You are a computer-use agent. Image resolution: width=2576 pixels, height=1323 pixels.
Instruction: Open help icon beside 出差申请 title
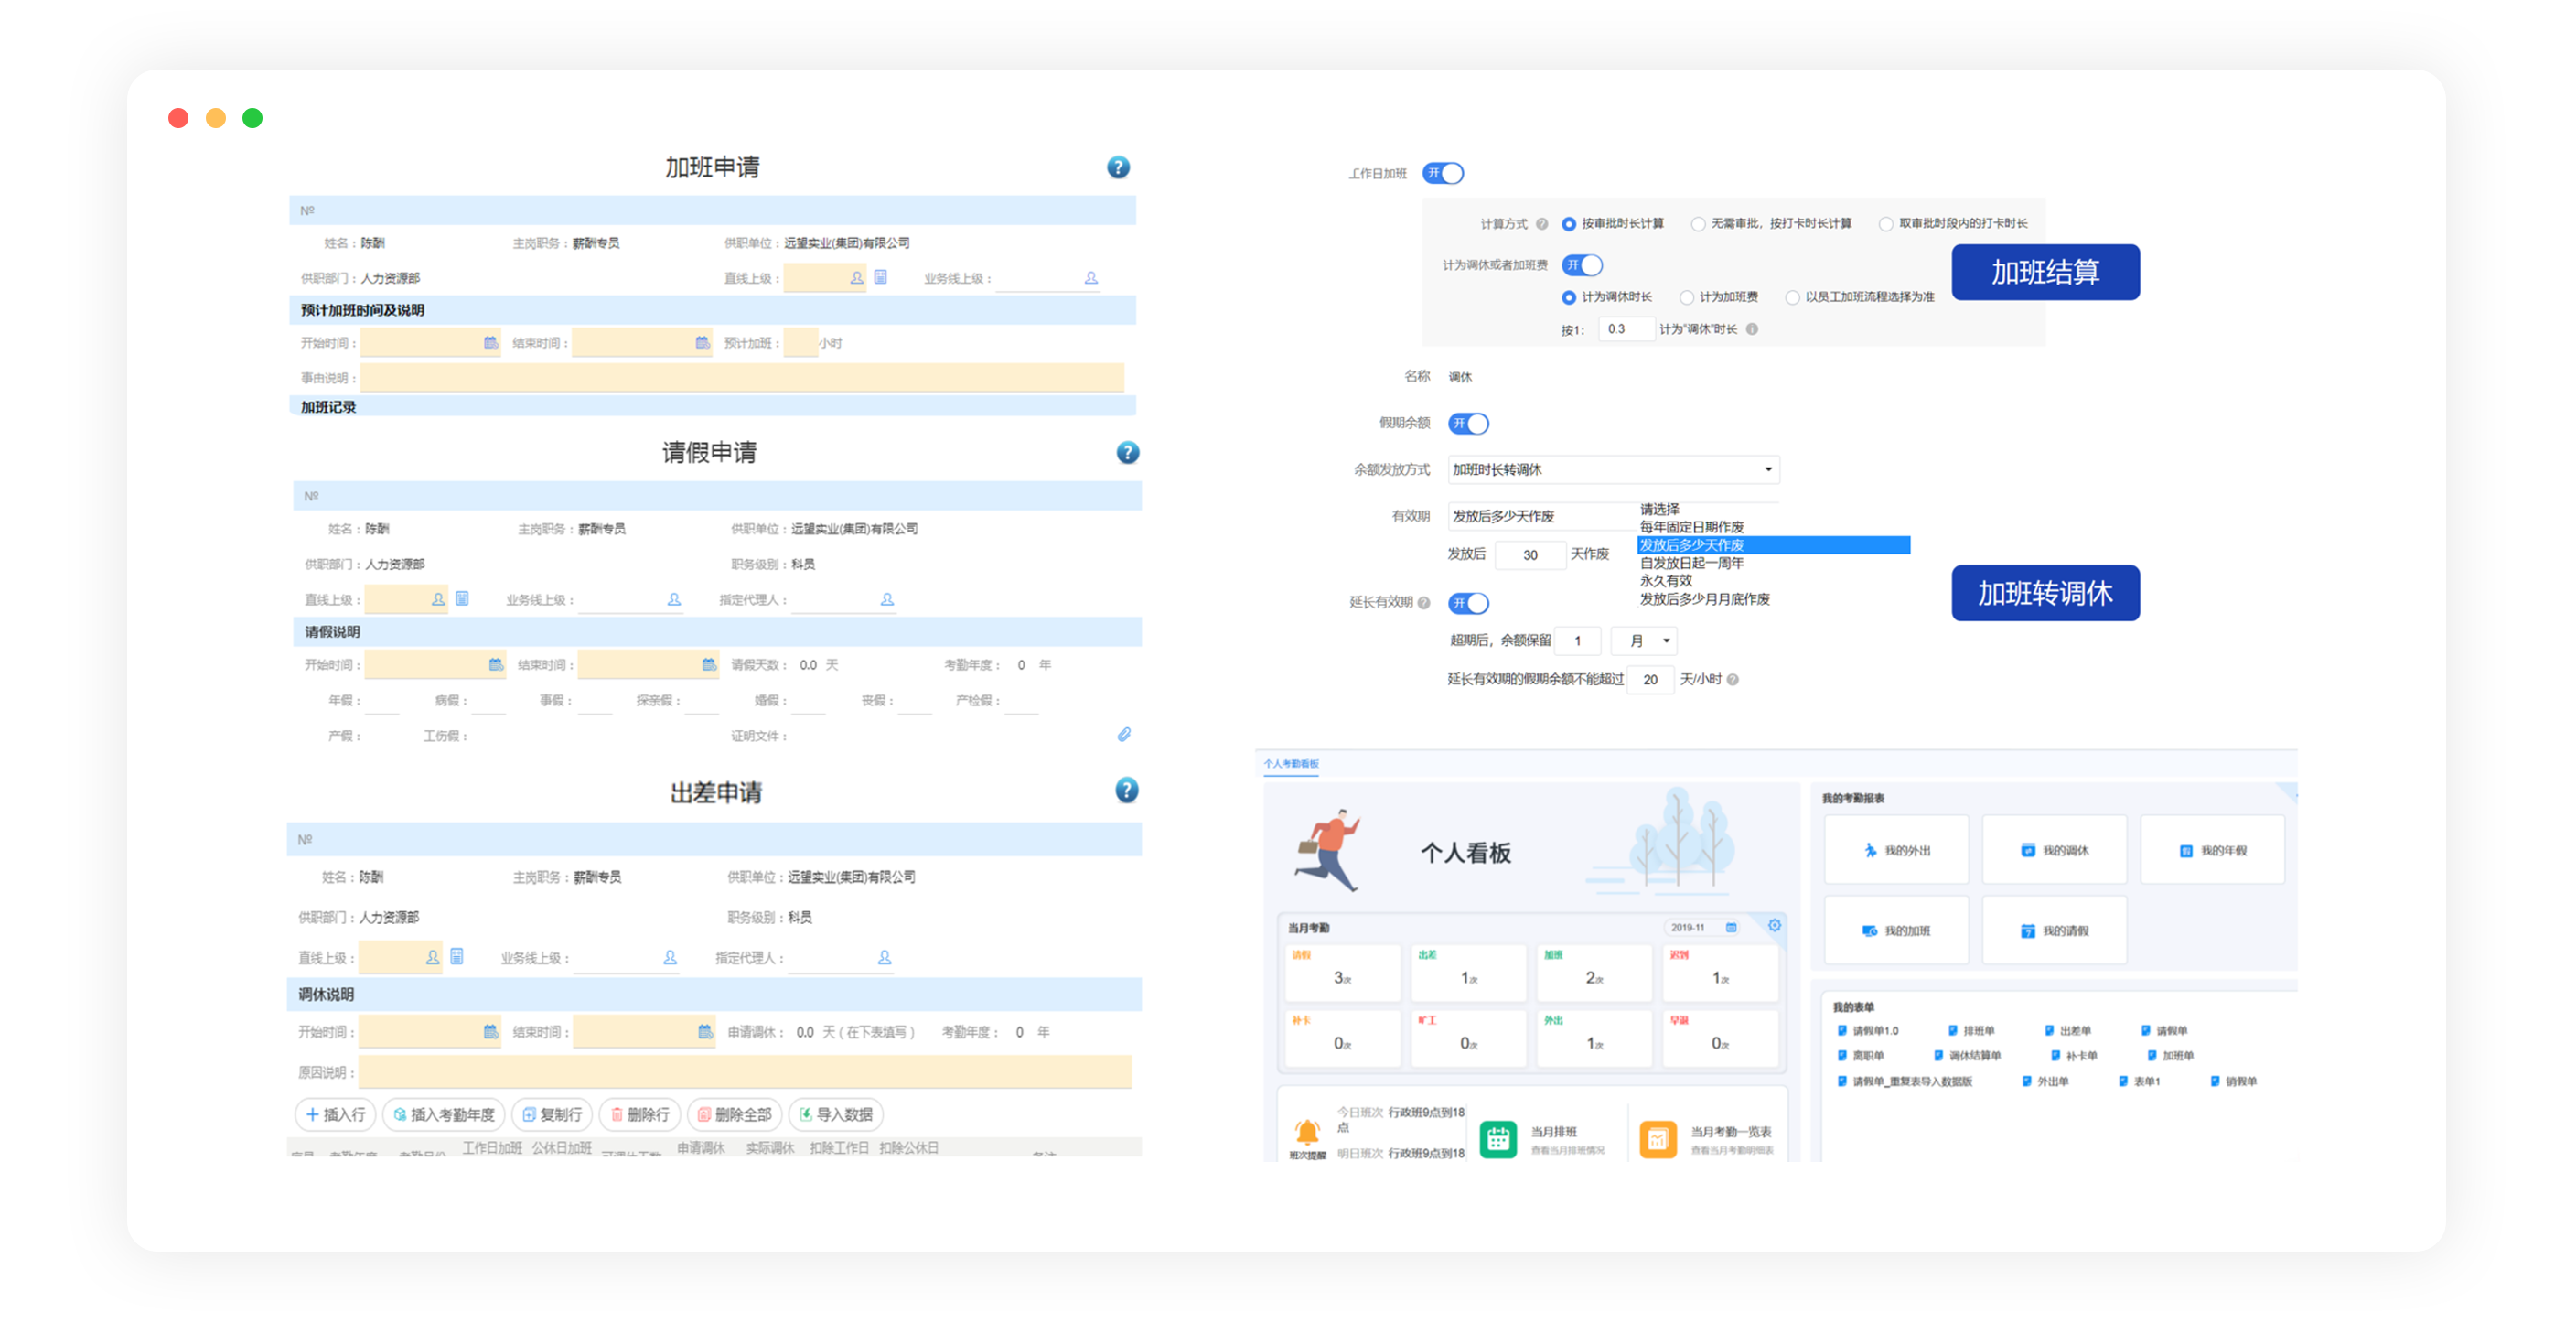point(1126,790)
